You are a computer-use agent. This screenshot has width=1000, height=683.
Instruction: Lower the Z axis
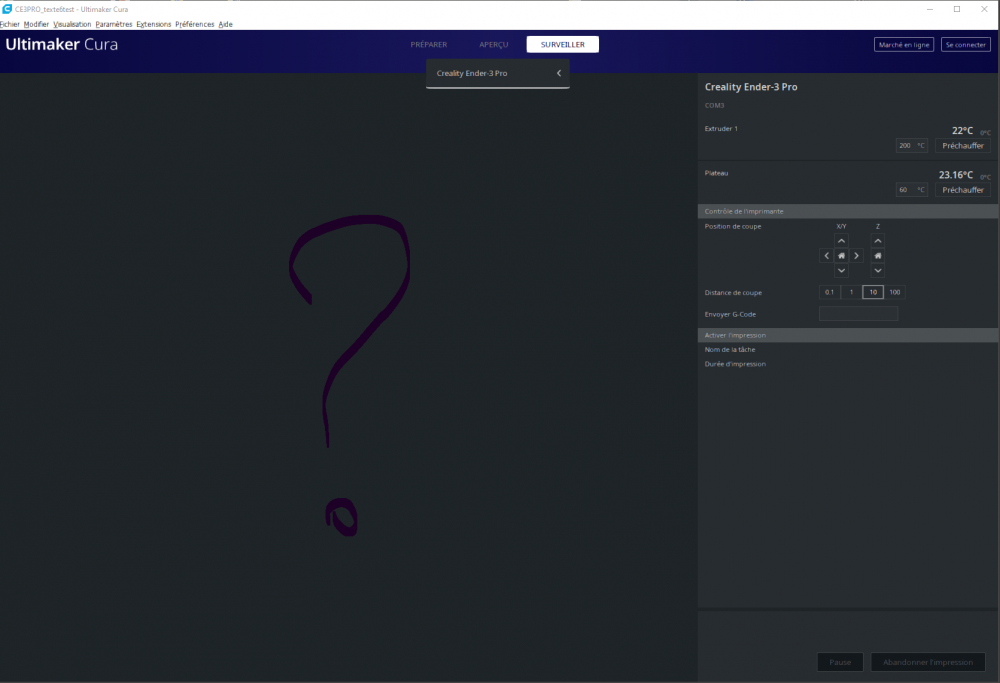(878, 270)
